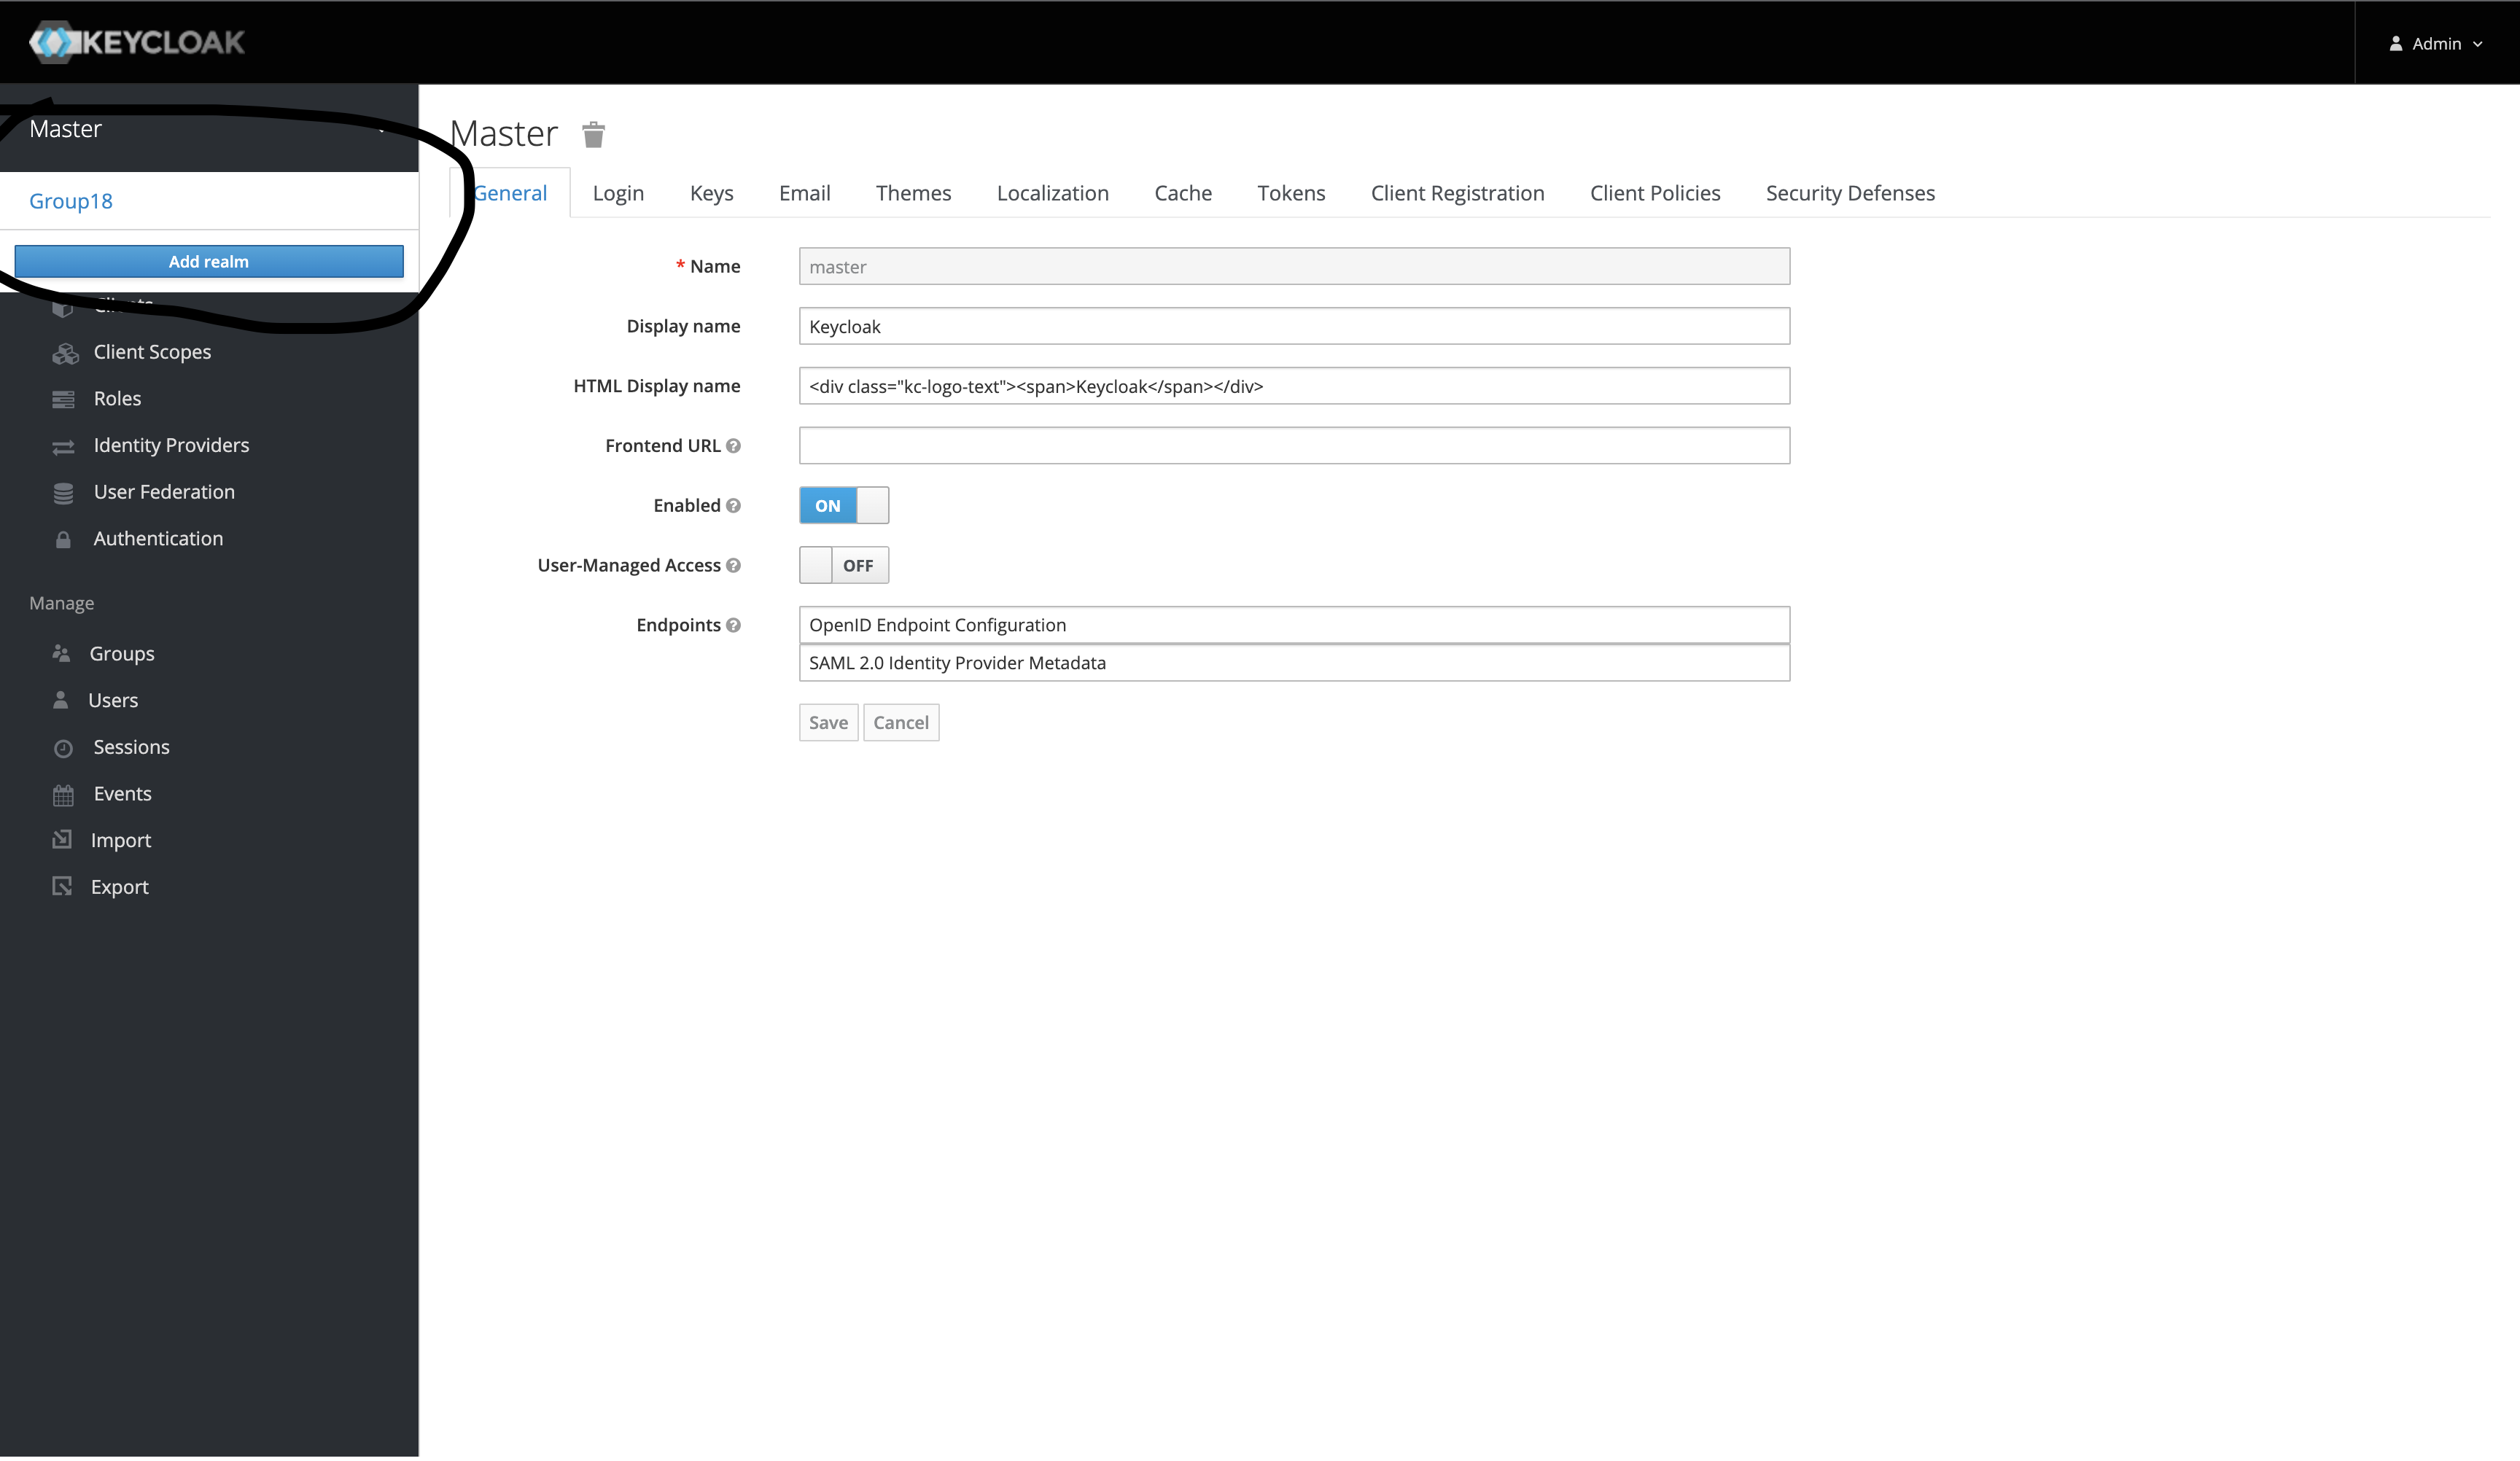Click the Save button
The image size is (2520, 1461).
pos(828,722)
